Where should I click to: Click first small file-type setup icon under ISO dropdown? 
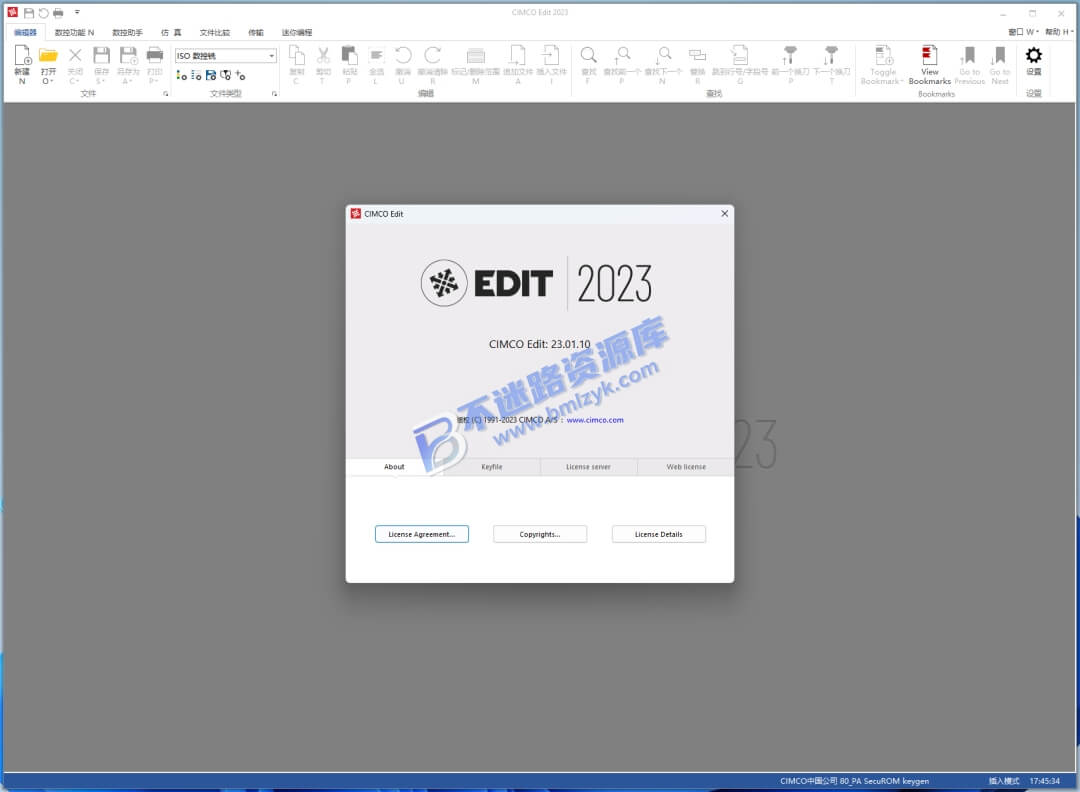[x=181, y=75]
